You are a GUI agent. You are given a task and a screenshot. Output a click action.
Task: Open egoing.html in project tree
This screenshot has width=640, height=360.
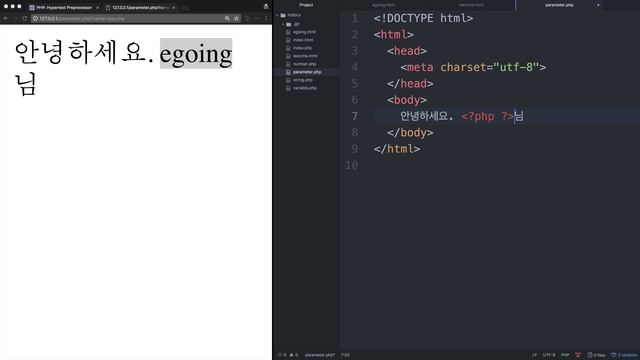pos(304,32)
